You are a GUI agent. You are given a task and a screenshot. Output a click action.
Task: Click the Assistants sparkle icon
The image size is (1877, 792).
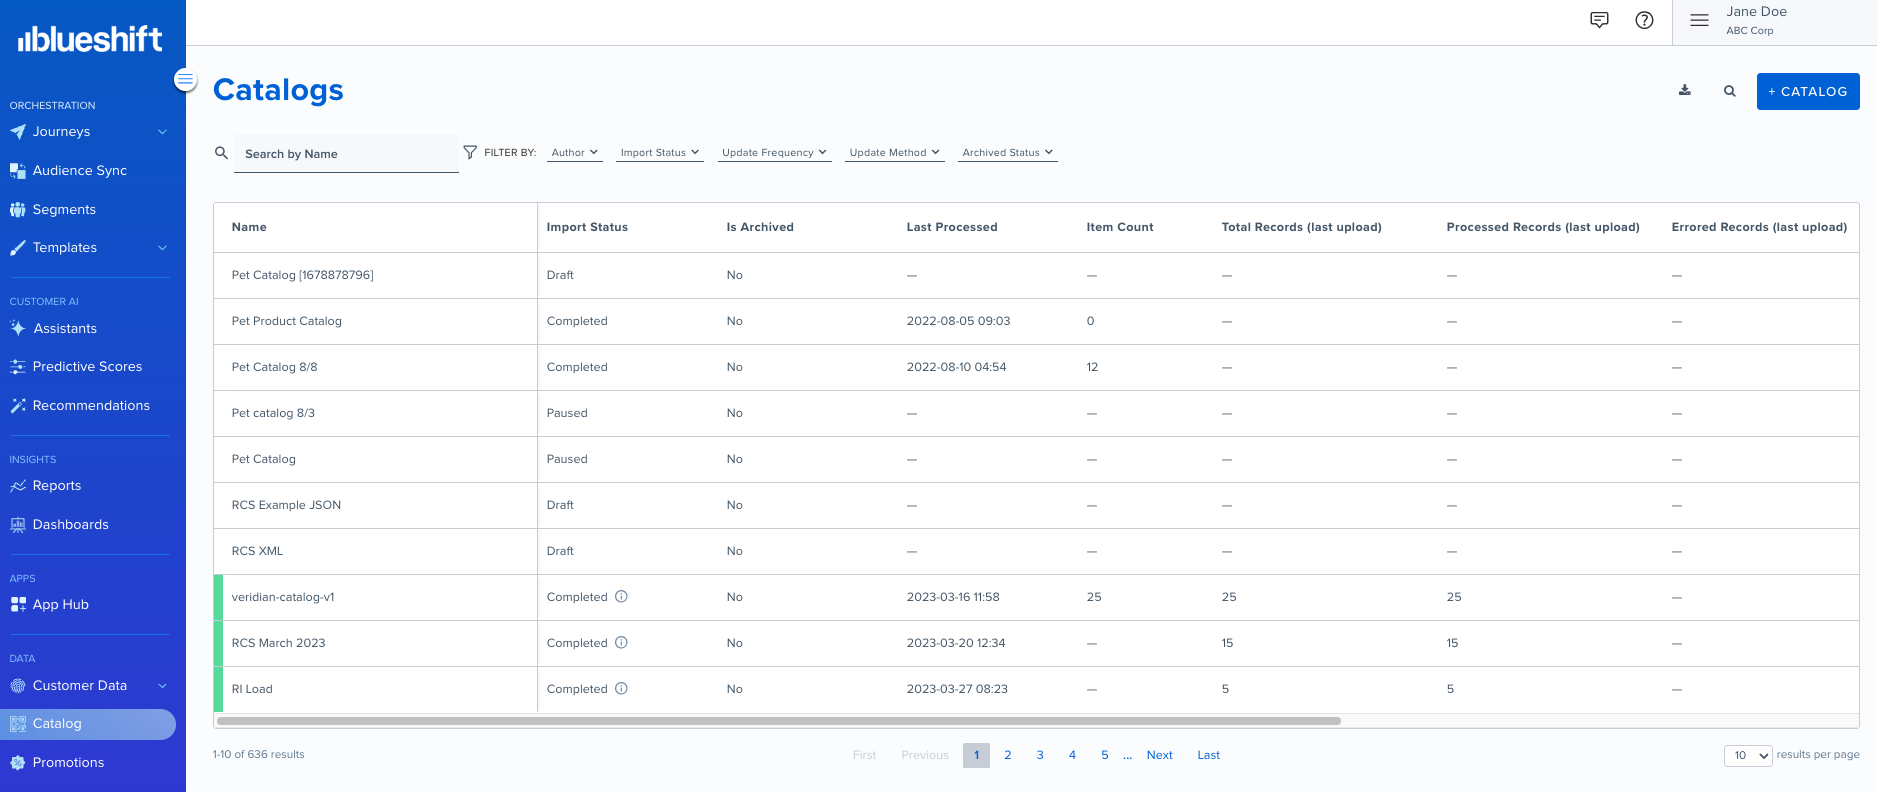(x=18, y=328)
